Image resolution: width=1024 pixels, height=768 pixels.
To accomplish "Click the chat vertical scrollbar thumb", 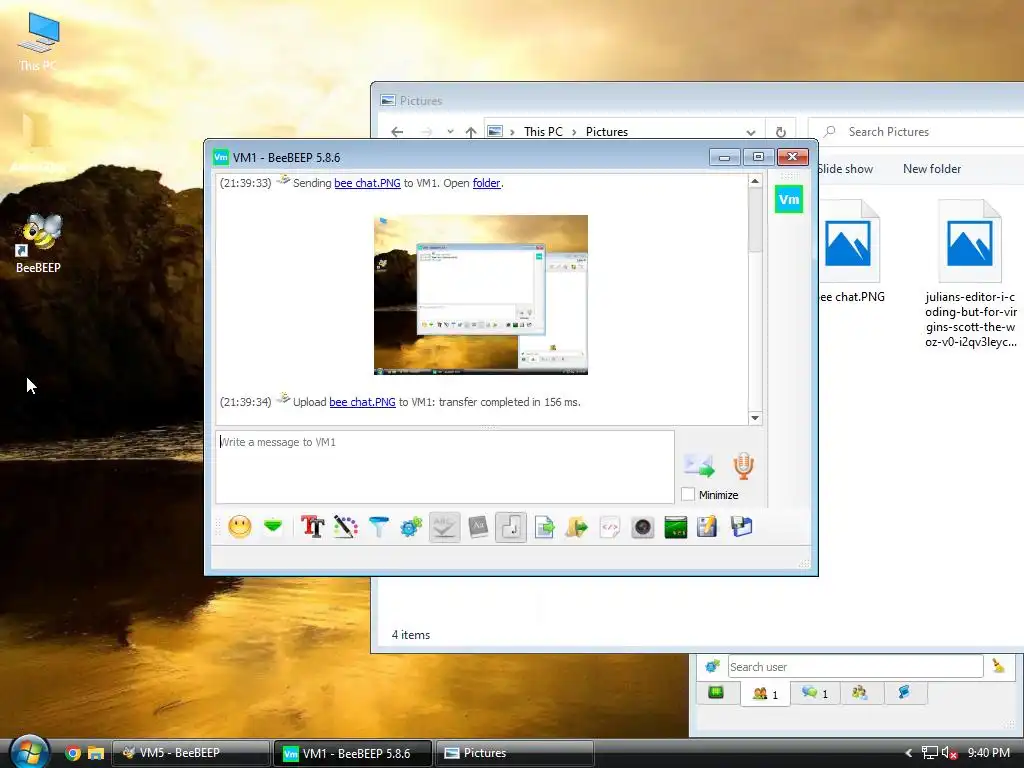I will 755,221.
